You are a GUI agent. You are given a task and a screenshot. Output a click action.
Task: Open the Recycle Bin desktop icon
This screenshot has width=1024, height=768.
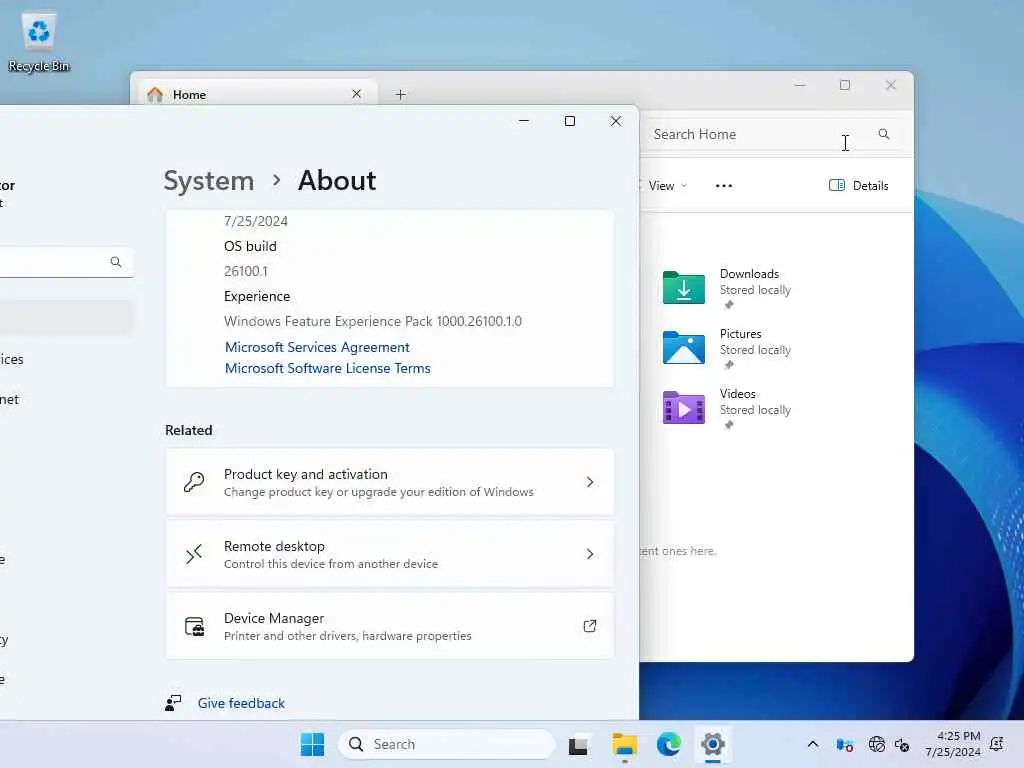39,42
